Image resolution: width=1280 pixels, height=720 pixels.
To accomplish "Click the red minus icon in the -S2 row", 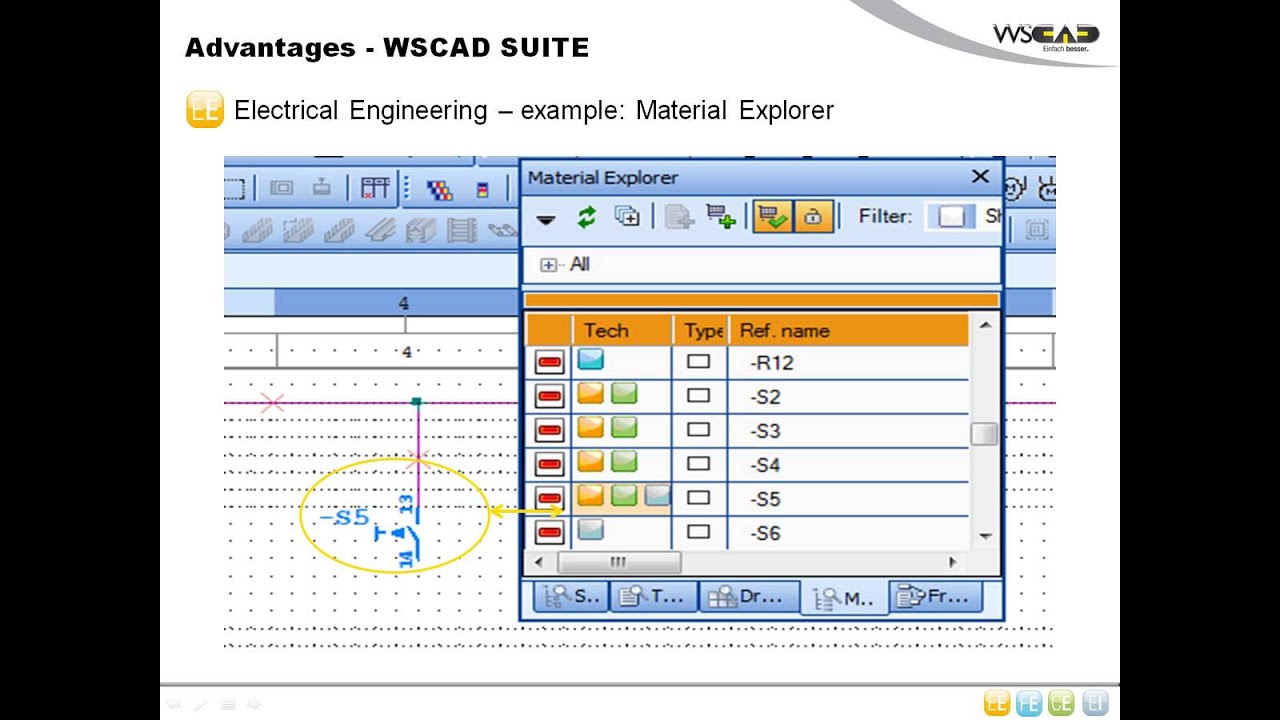I will pyautogui.click(x=549, y=397).
